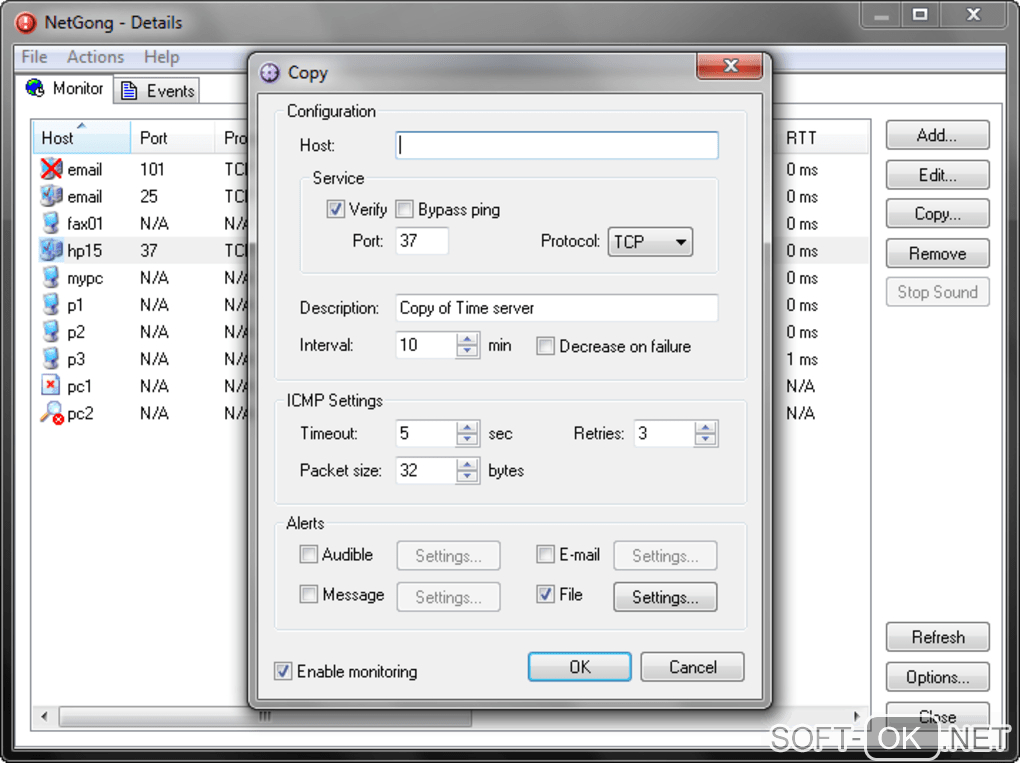Click the globe icon on Monitor tab

click(35, 88)
